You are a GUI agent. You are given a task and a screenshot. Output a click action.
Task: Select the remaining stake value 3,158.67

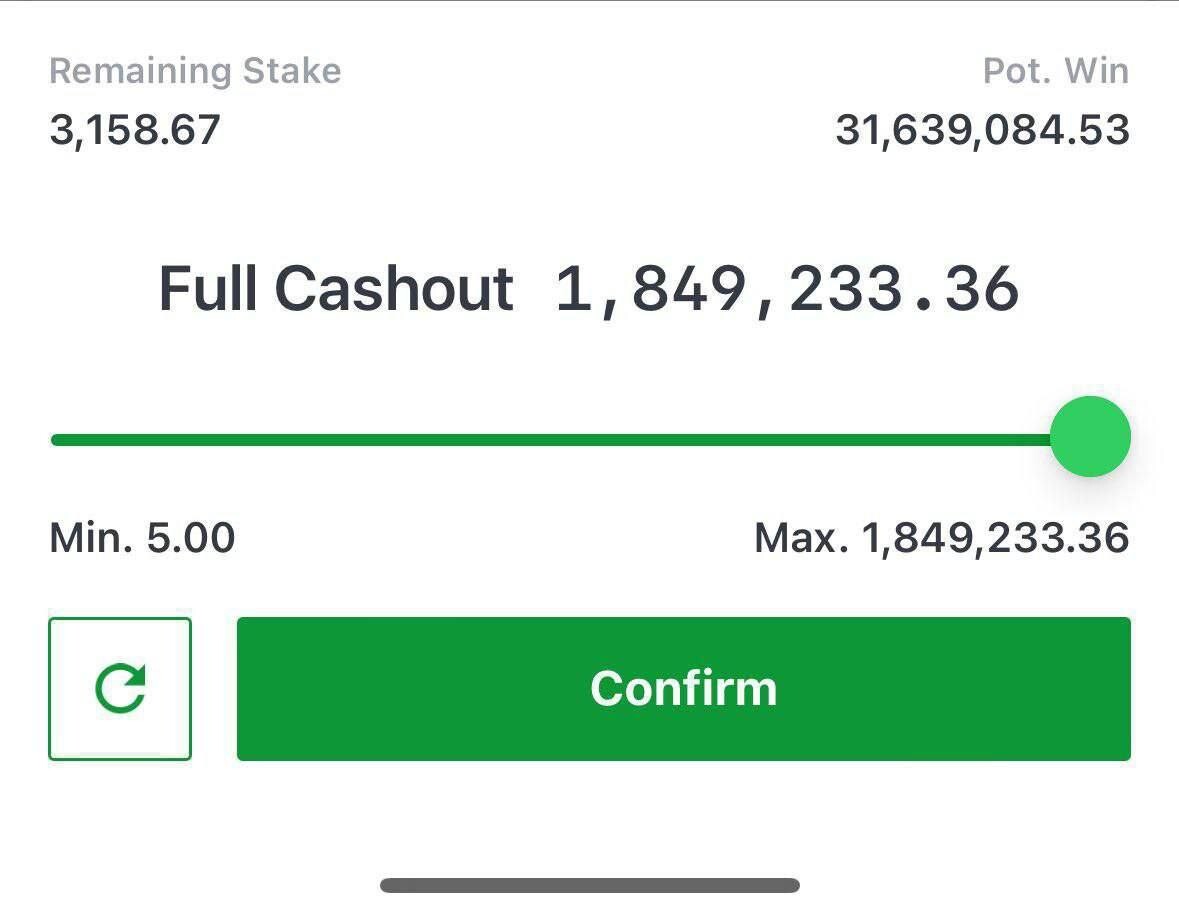(135, 129)
